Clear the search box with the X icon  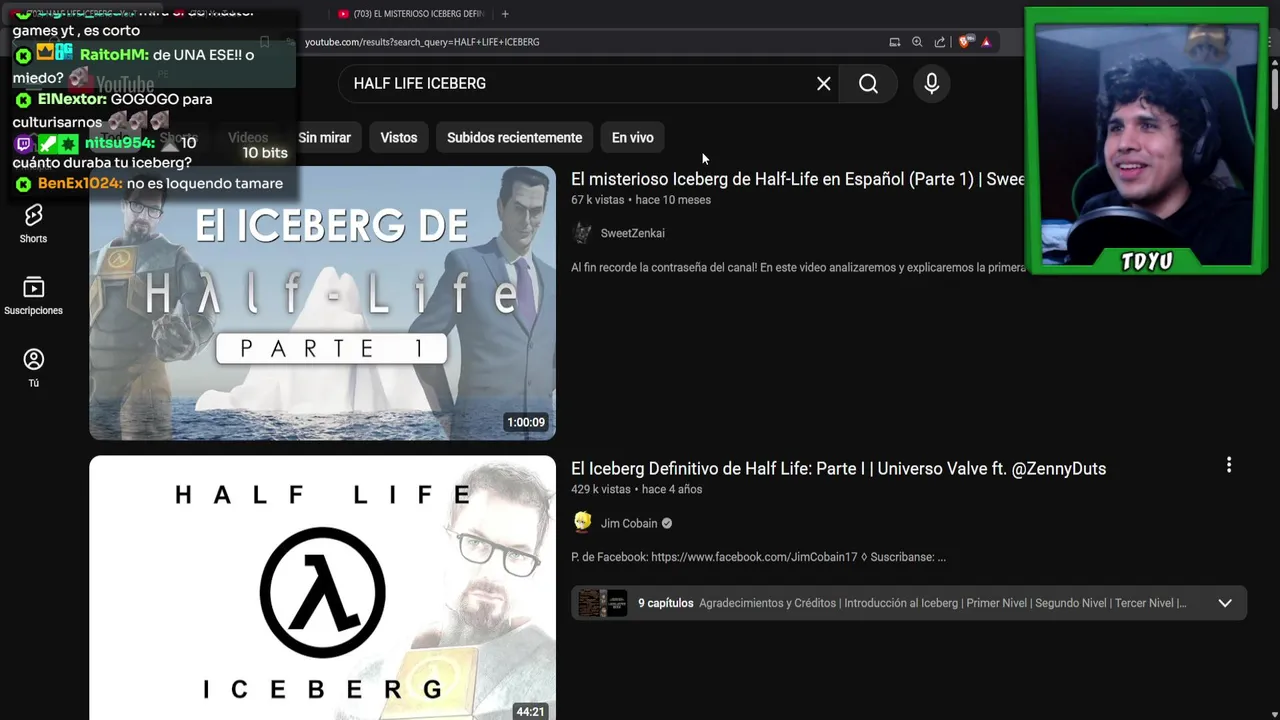pos(823,84)
